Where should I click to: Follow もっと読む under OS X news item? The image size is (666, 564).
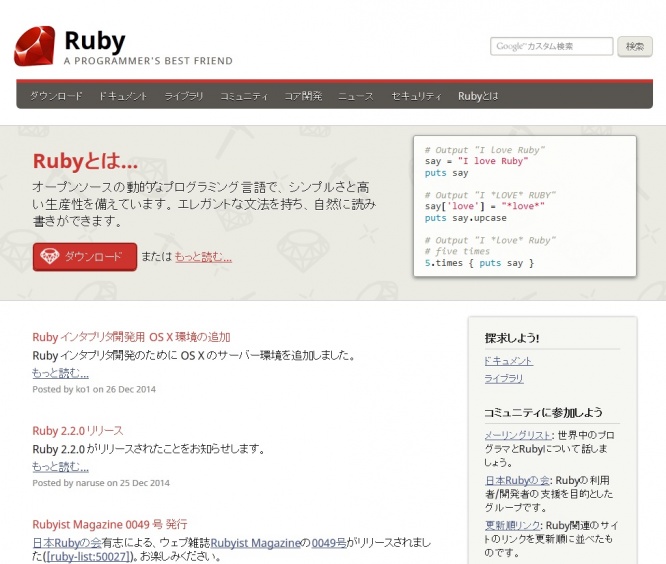[x=60, y=373]
